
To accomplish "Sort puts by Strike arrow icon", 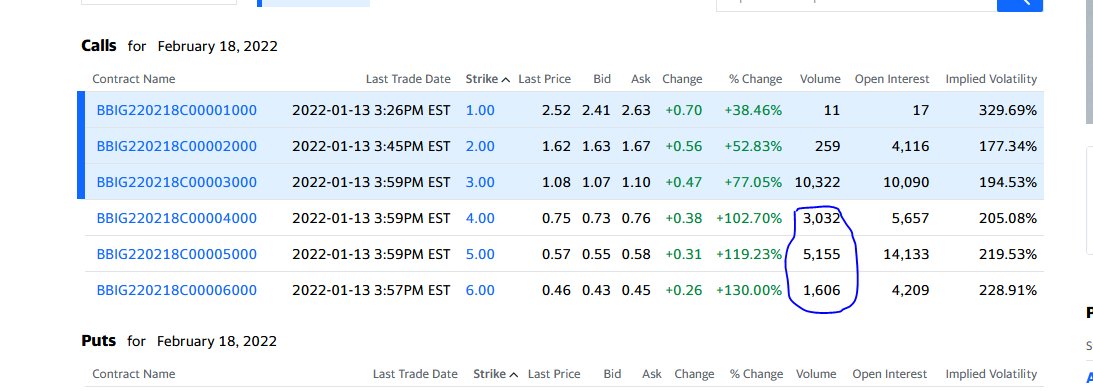I will [x=514, y=374].
